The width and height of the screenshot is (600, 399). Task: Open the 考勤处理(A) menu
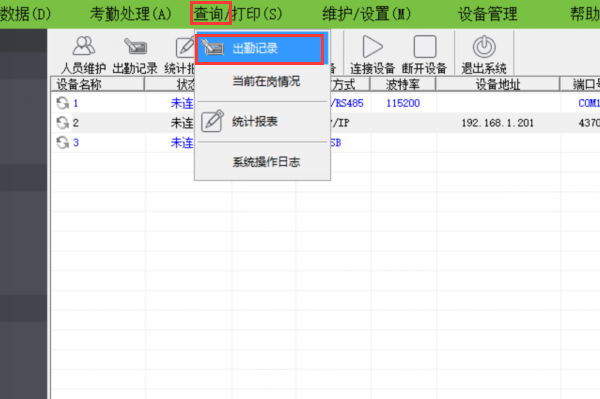[x=130, y=14]
